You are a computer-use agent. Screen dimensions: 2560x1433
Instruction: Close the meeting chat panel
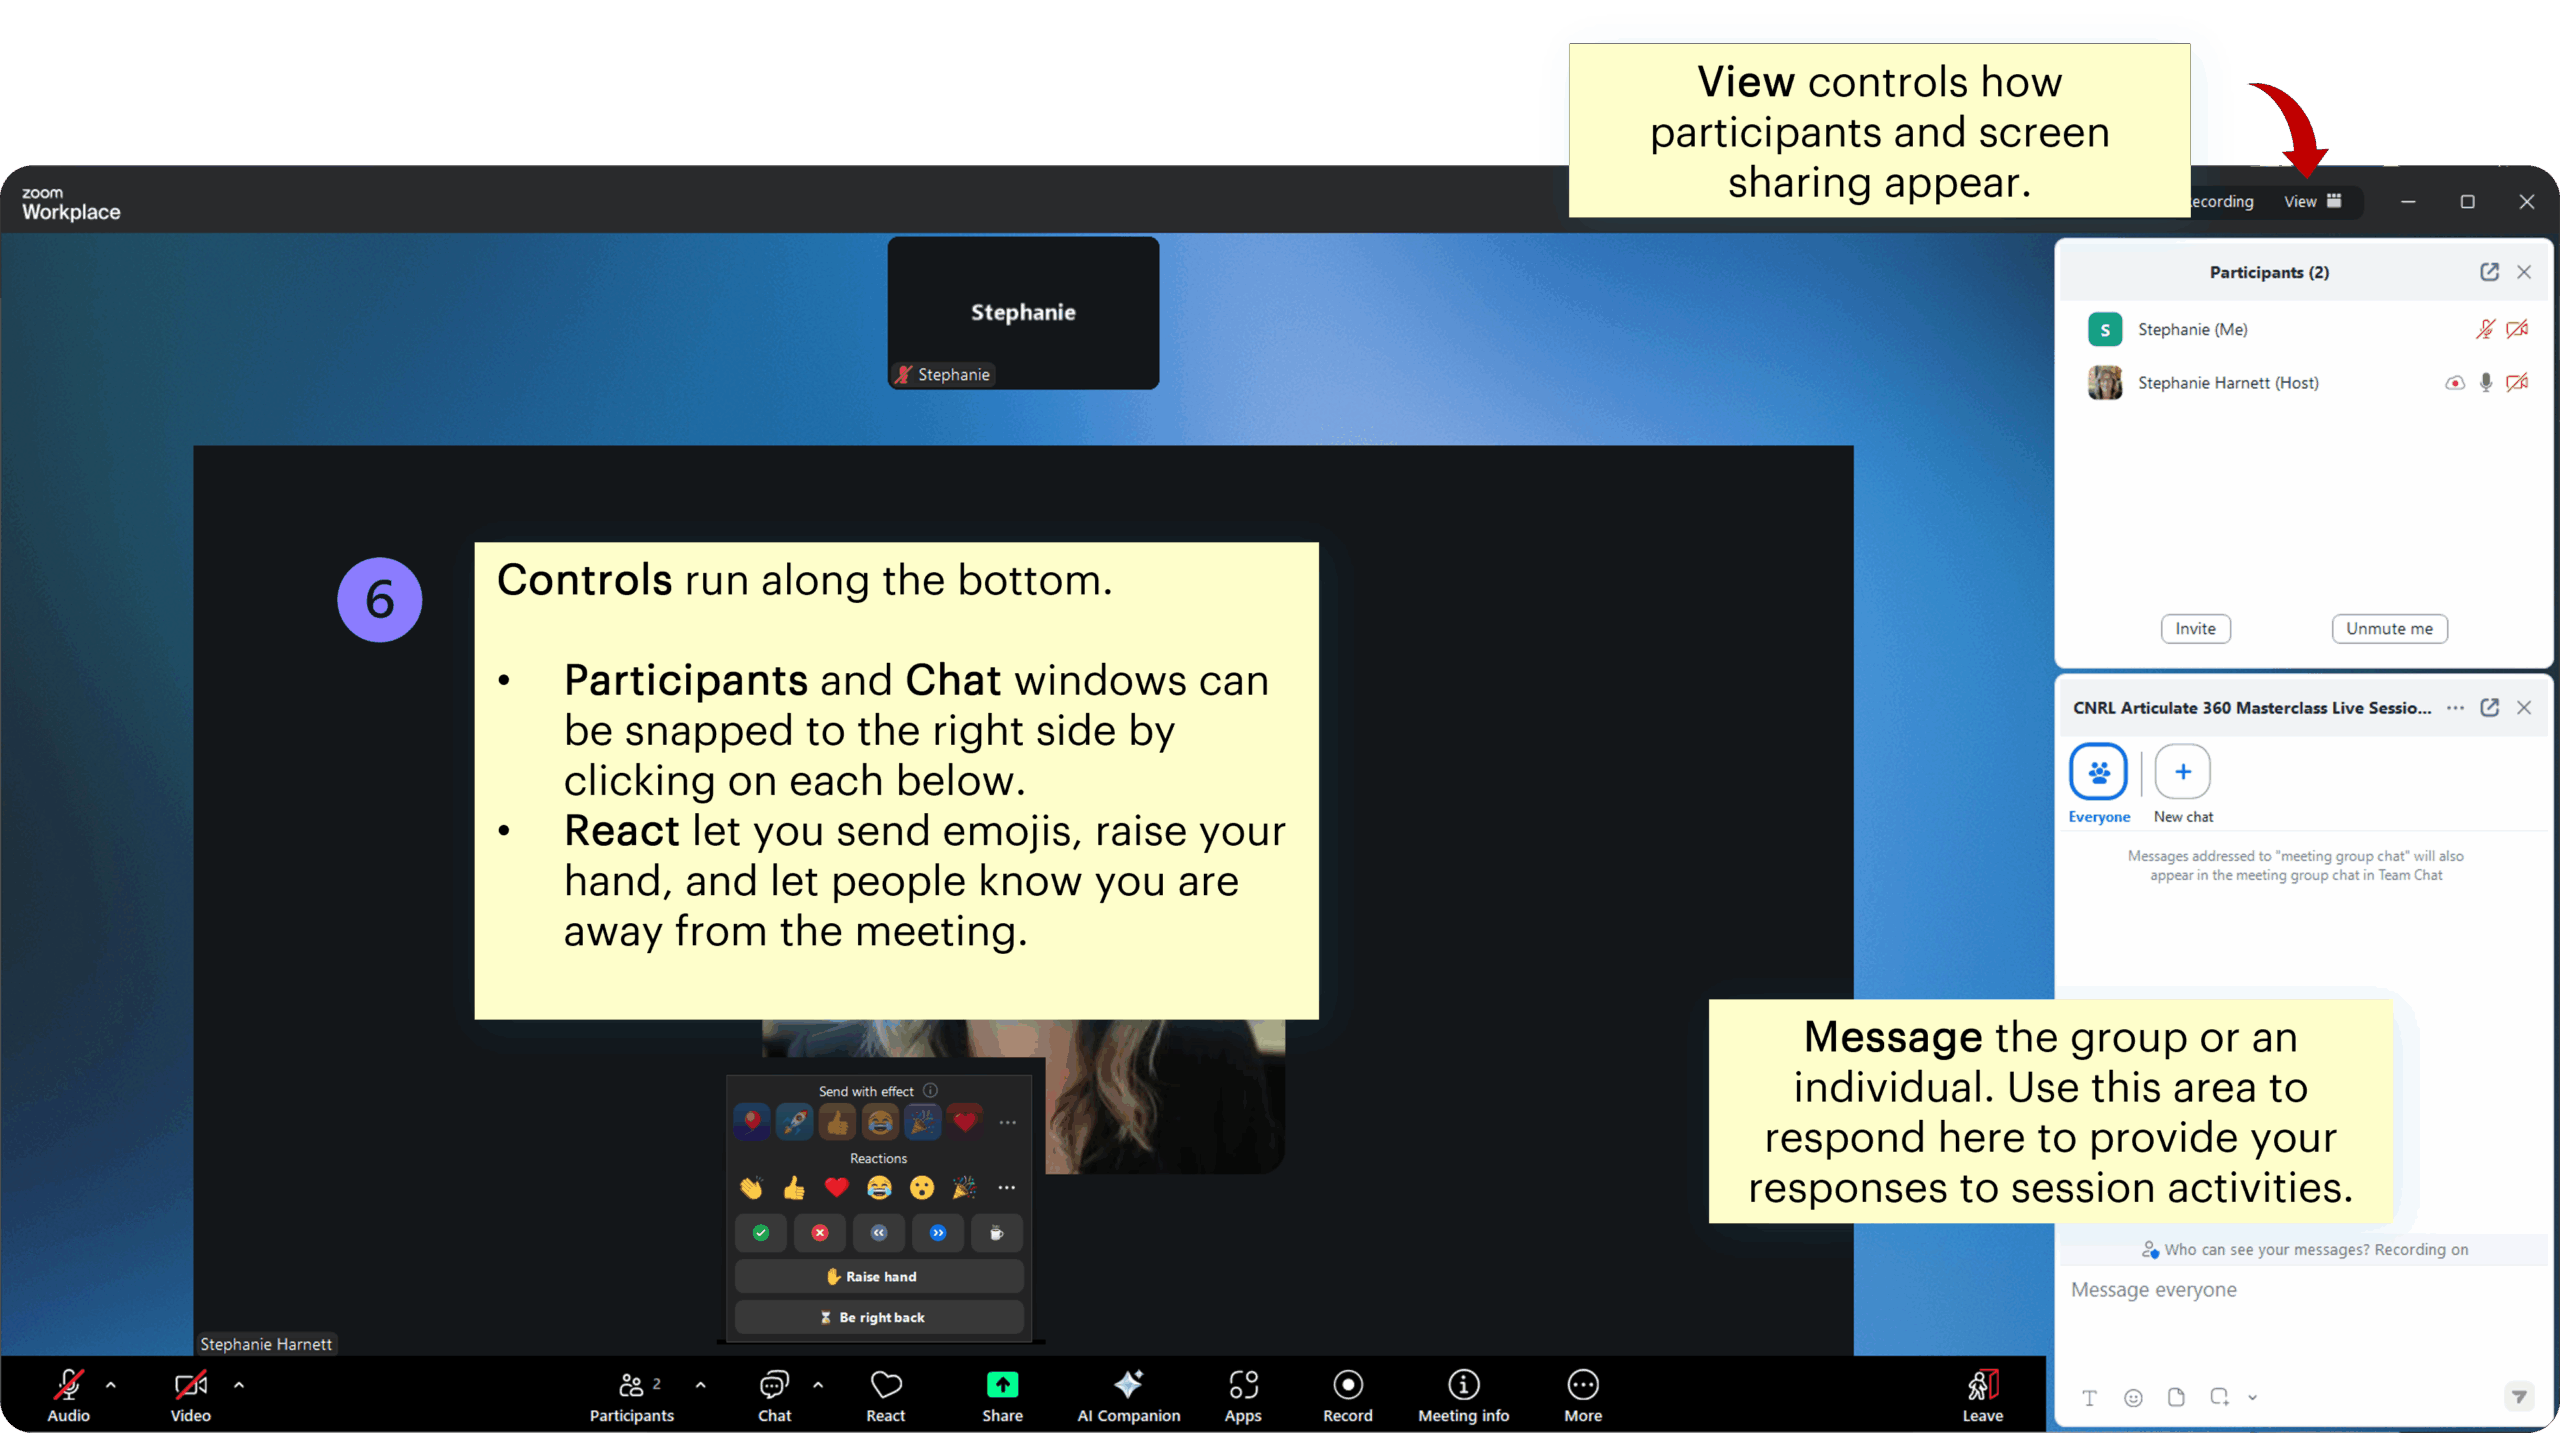pyautogui.click(x=2524, y=707)
